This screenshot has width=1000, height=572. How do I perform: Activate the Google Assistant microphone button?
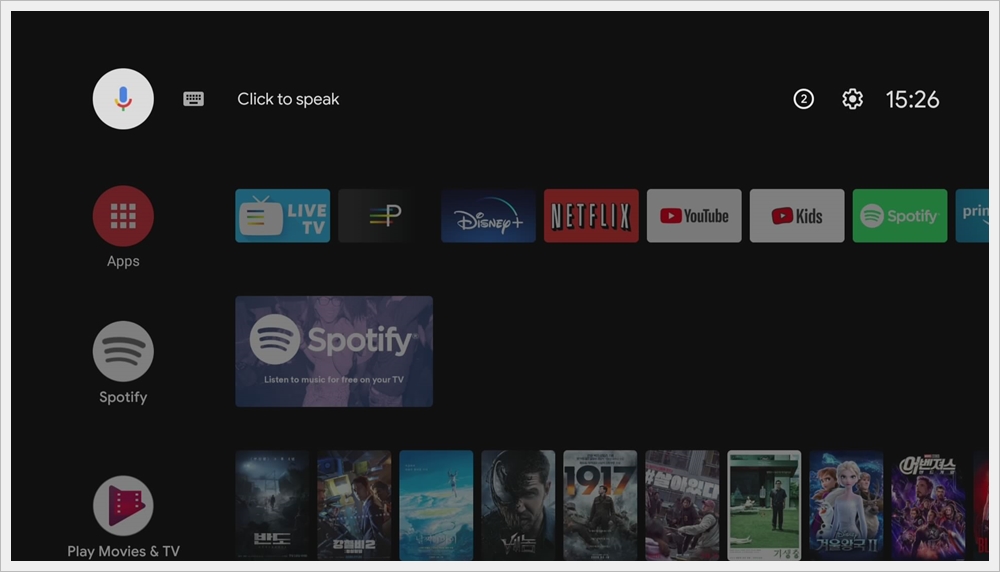(x=123, y=99)
